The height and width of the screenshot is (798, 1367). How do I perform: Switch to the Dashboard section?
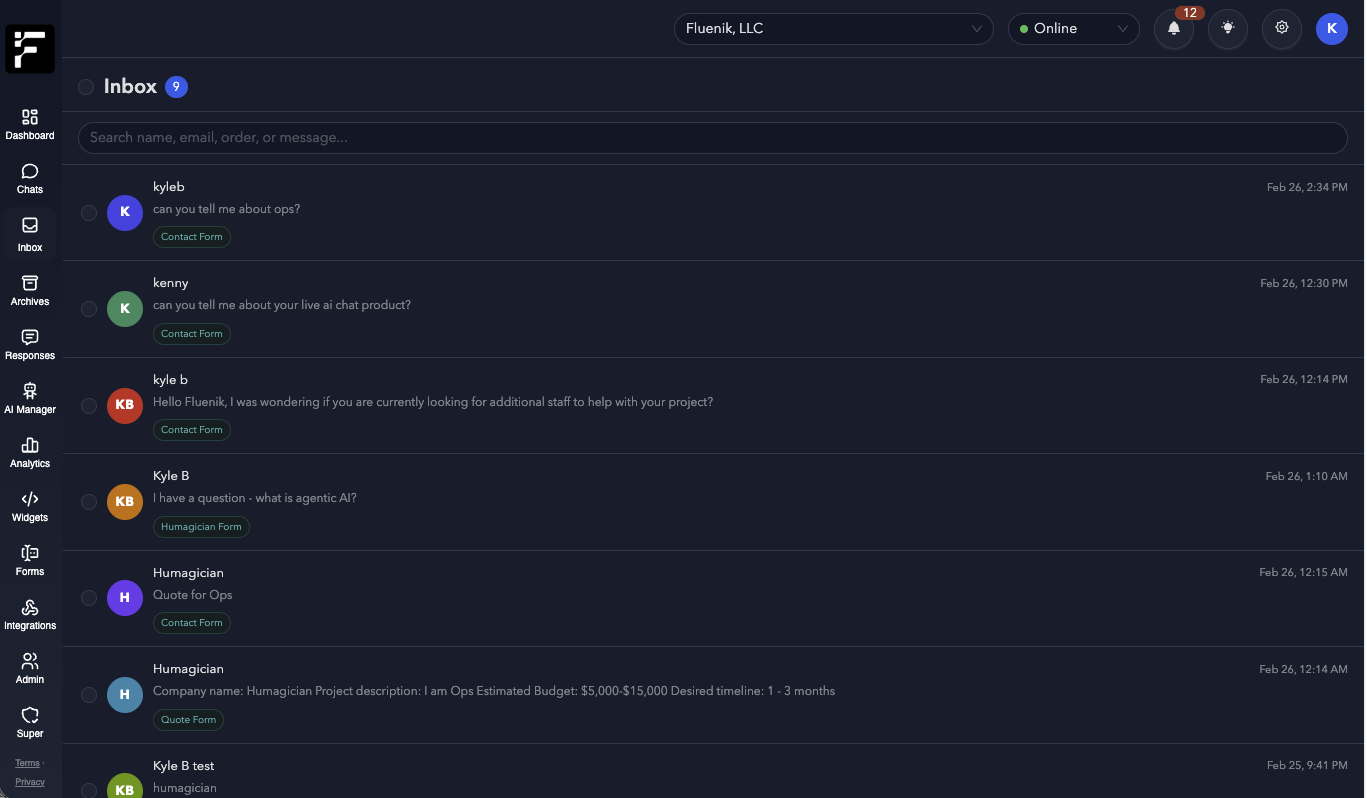coord(29,124)
